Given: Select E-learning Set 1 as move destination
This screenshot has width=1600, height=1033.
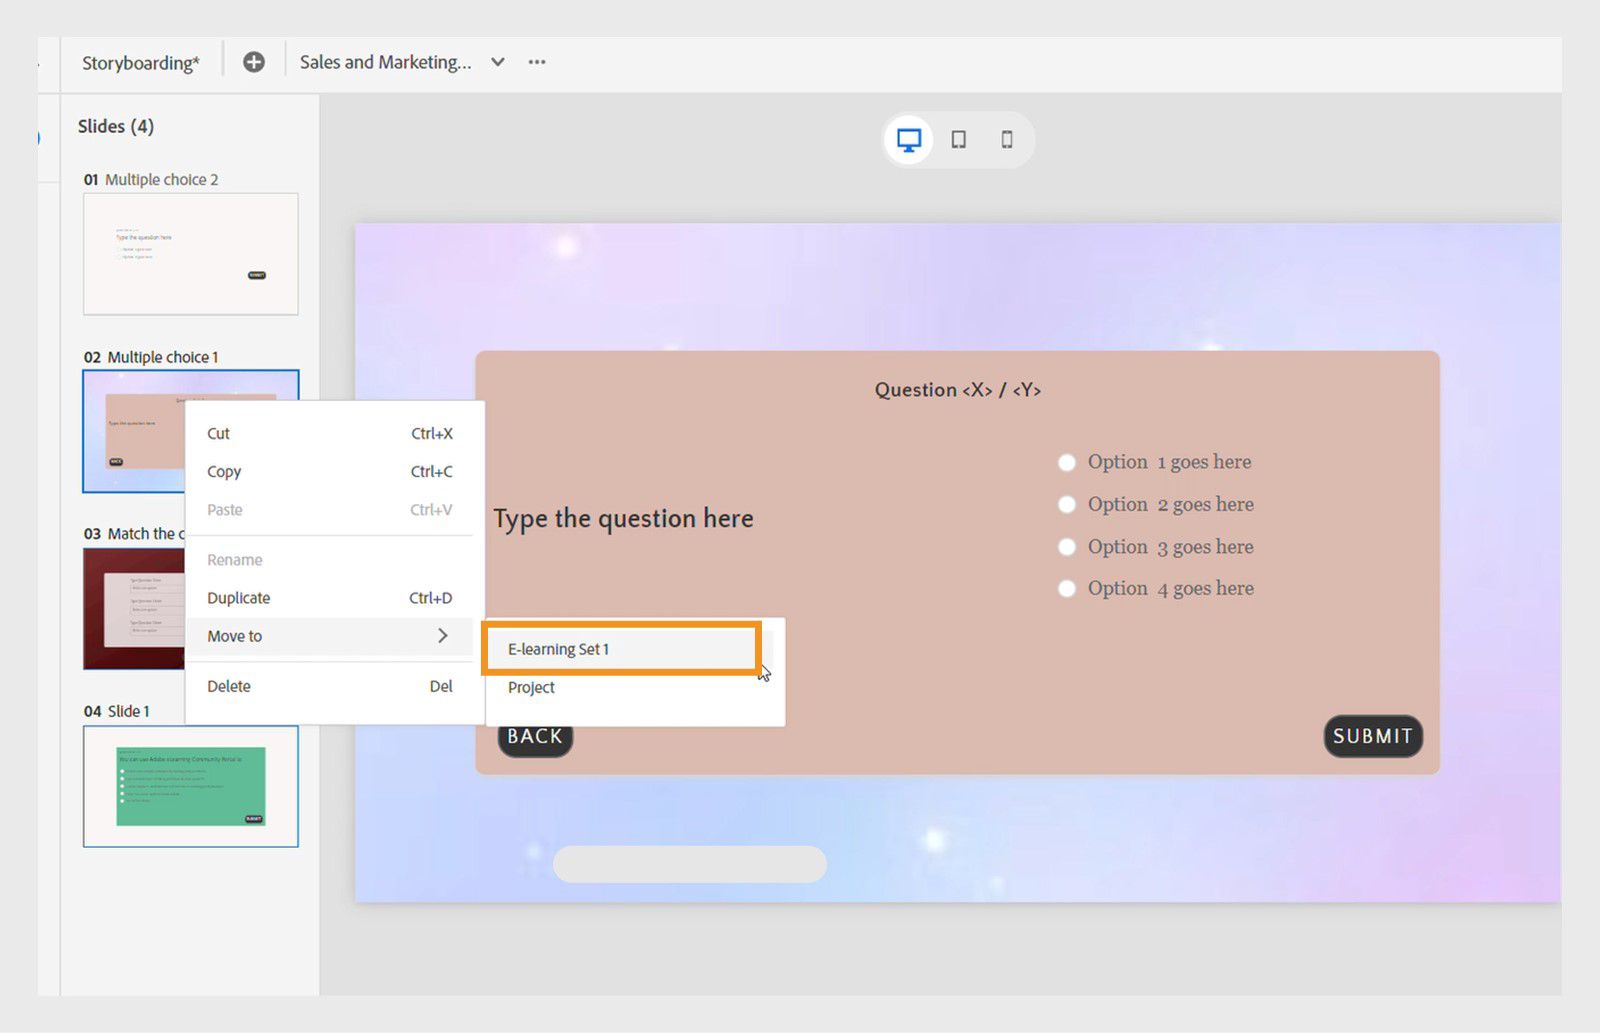Looking at the screenshot, I should (558, 649).
